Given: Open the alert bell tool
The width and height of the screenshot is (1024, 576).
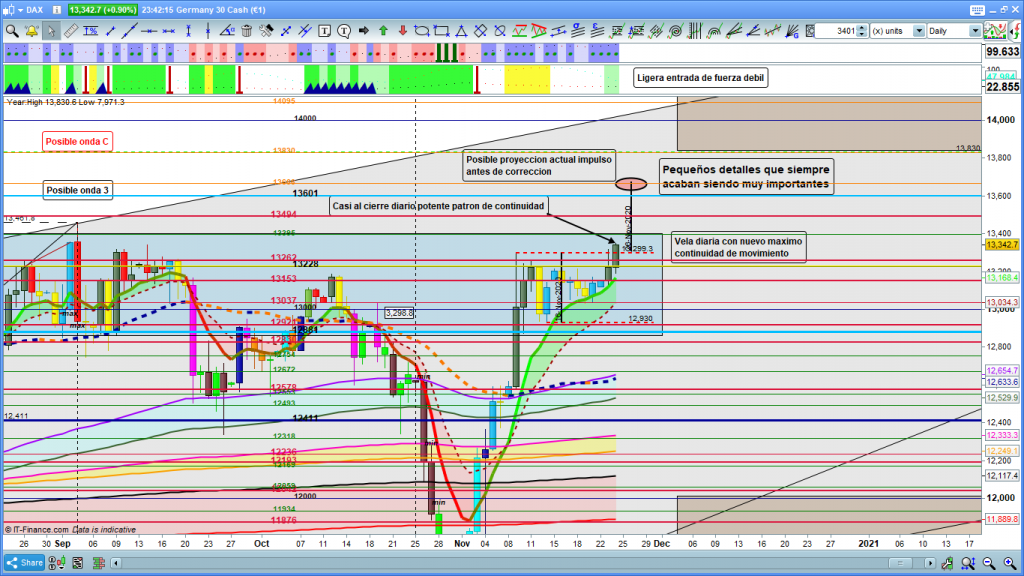Looking at the screenshot, I should click(x=31, y=31).
